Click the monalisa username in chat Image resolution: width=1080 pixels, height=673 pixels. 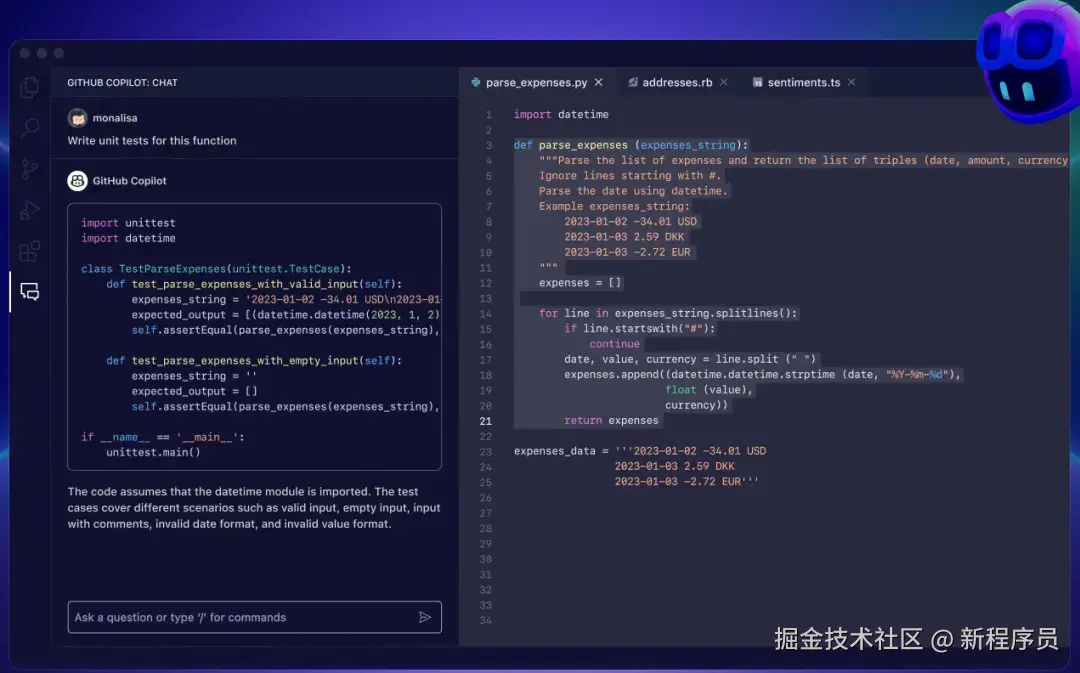pyautogui.click(x=114, y=118)
